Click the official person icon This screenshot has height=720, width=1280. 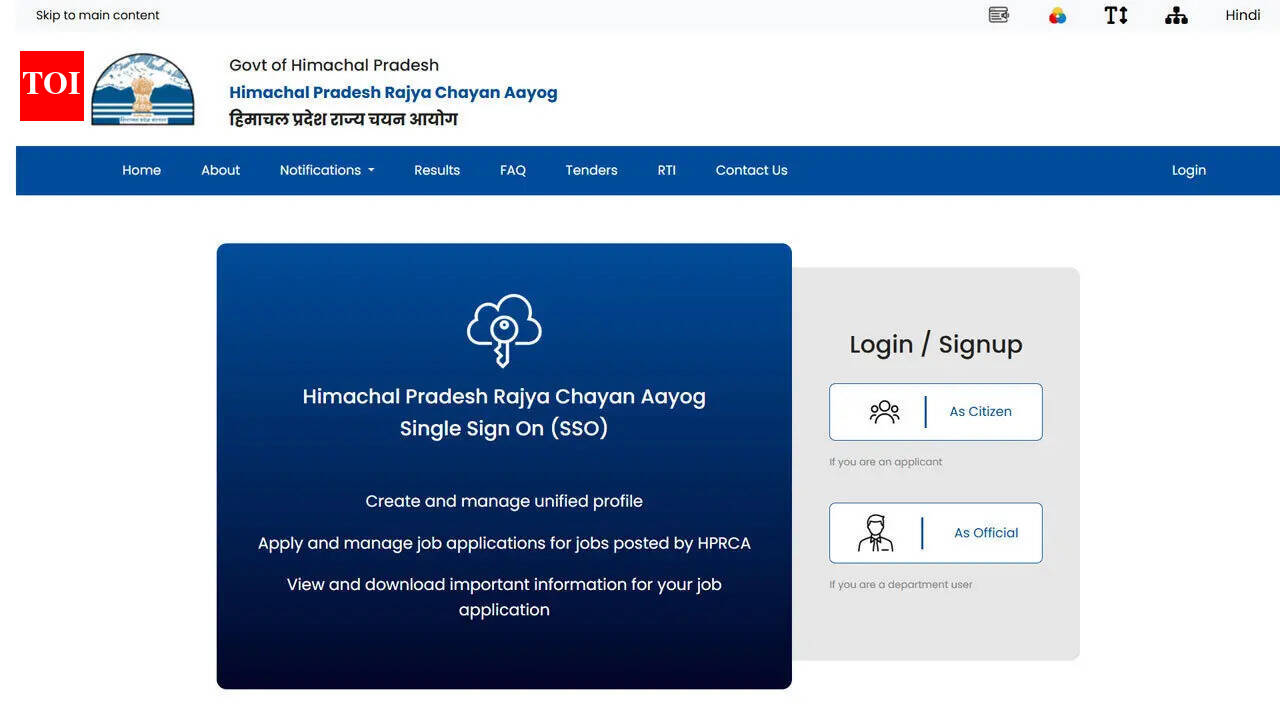point(876,533)
